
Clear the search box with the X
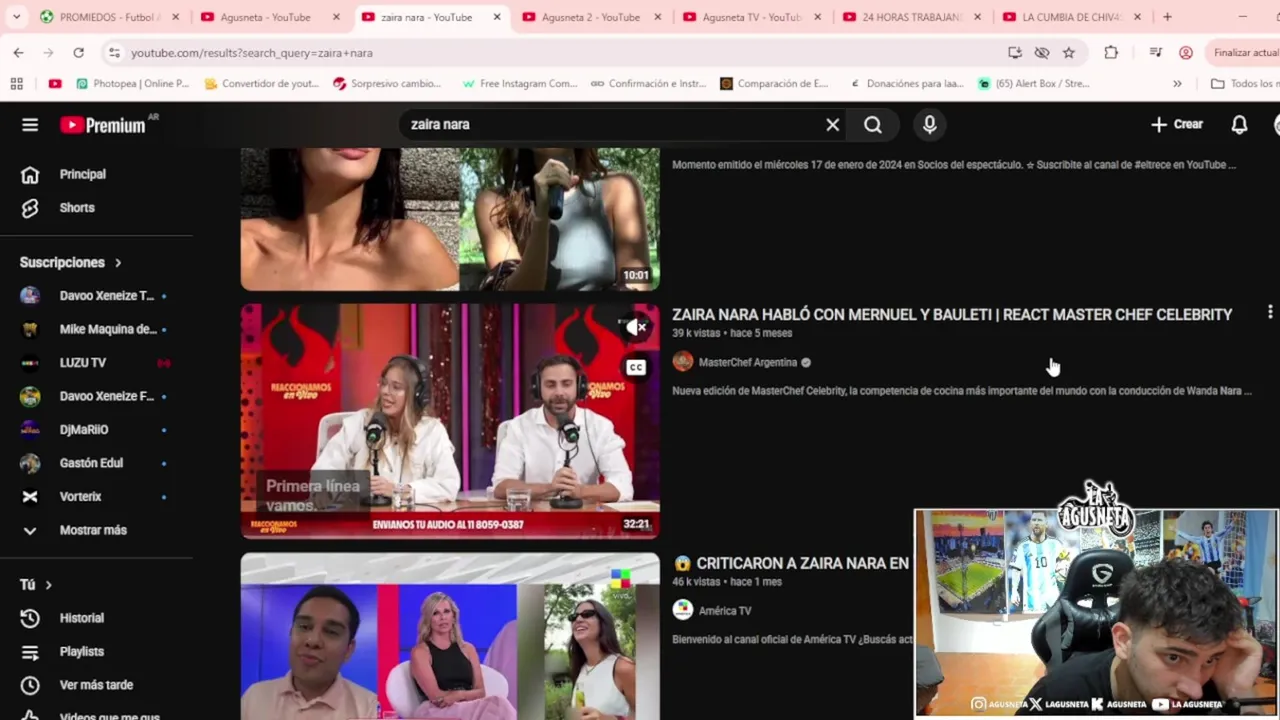click(x=832, y=125)
